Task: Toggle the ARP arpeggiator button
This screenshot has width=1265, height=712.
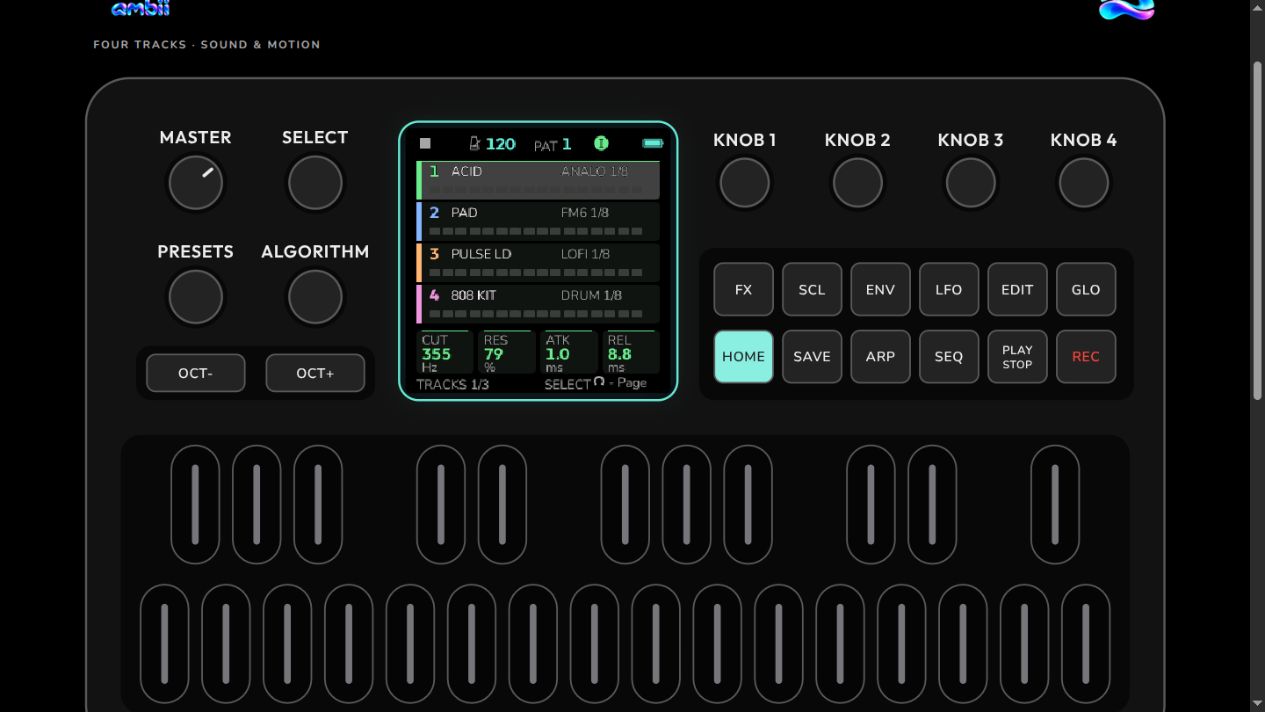Action: (x=880, y=357)
